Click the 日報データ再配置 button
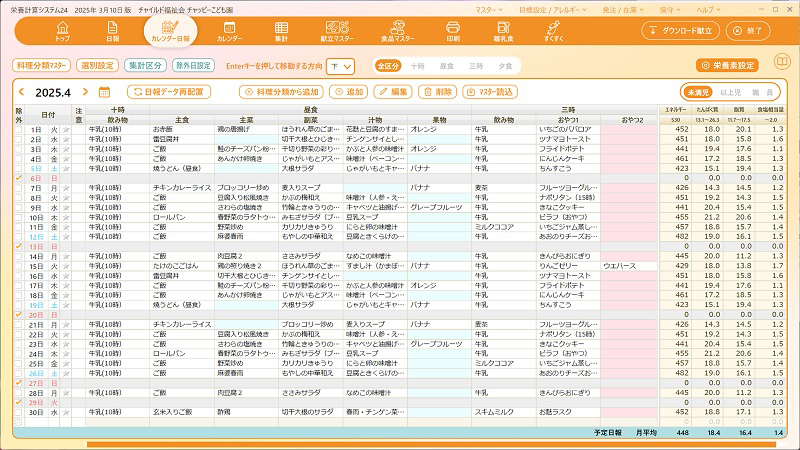 [x=169, y=92]
